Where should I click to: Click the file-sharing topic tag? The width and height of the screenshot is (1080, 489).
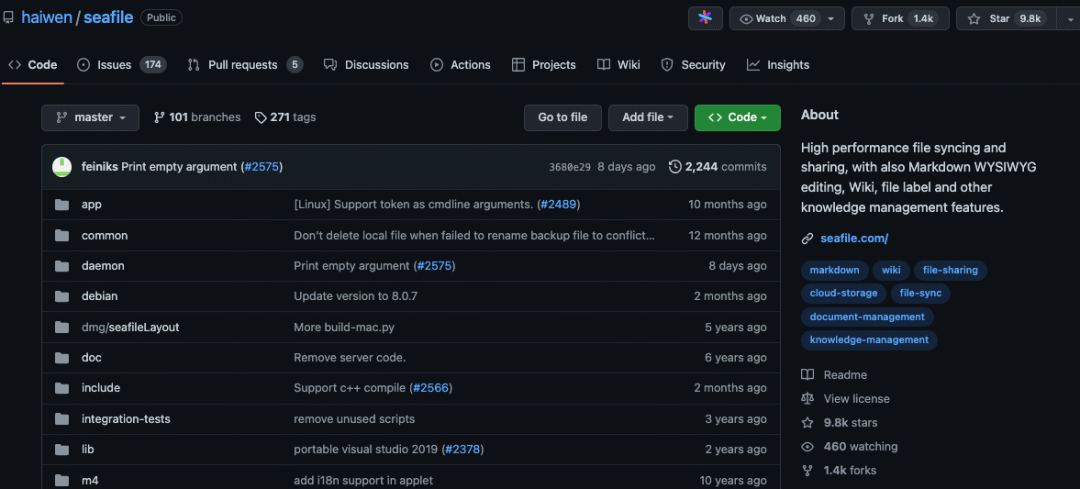(x=951, y=271)
